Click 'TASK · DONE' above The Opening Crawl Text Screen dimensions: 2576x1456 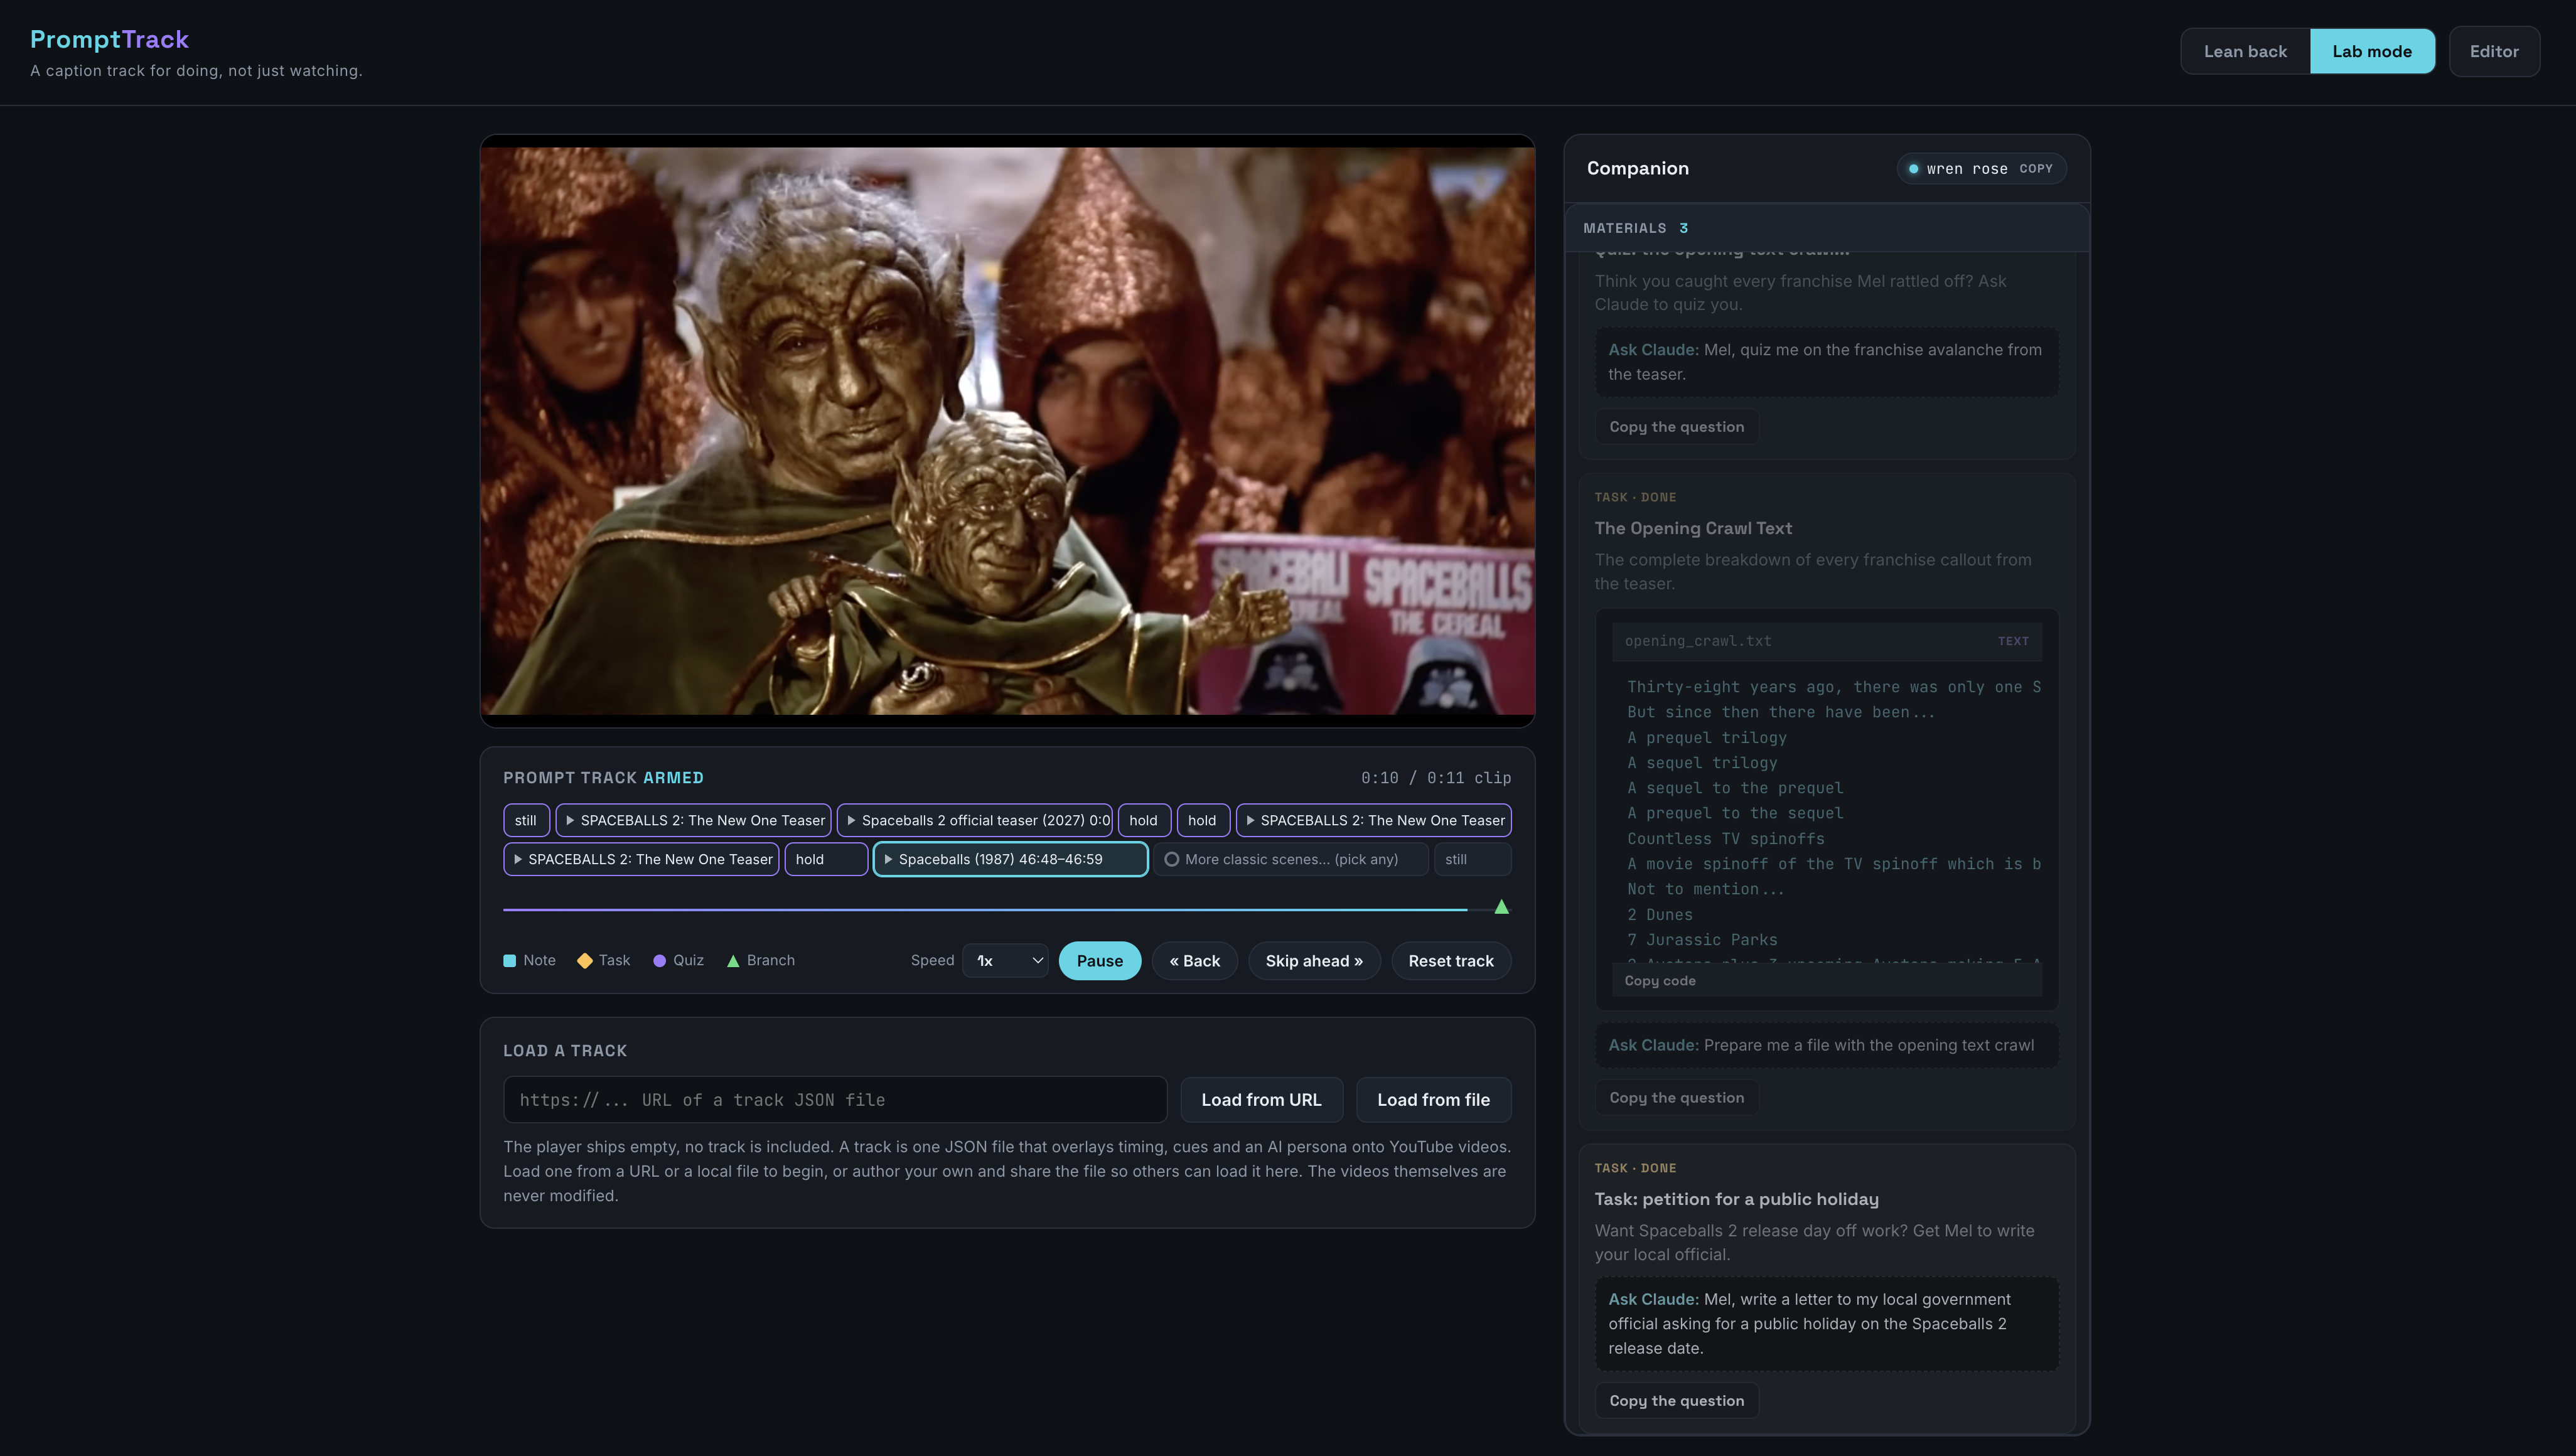pyautogui.click(x=1635, y=497)
